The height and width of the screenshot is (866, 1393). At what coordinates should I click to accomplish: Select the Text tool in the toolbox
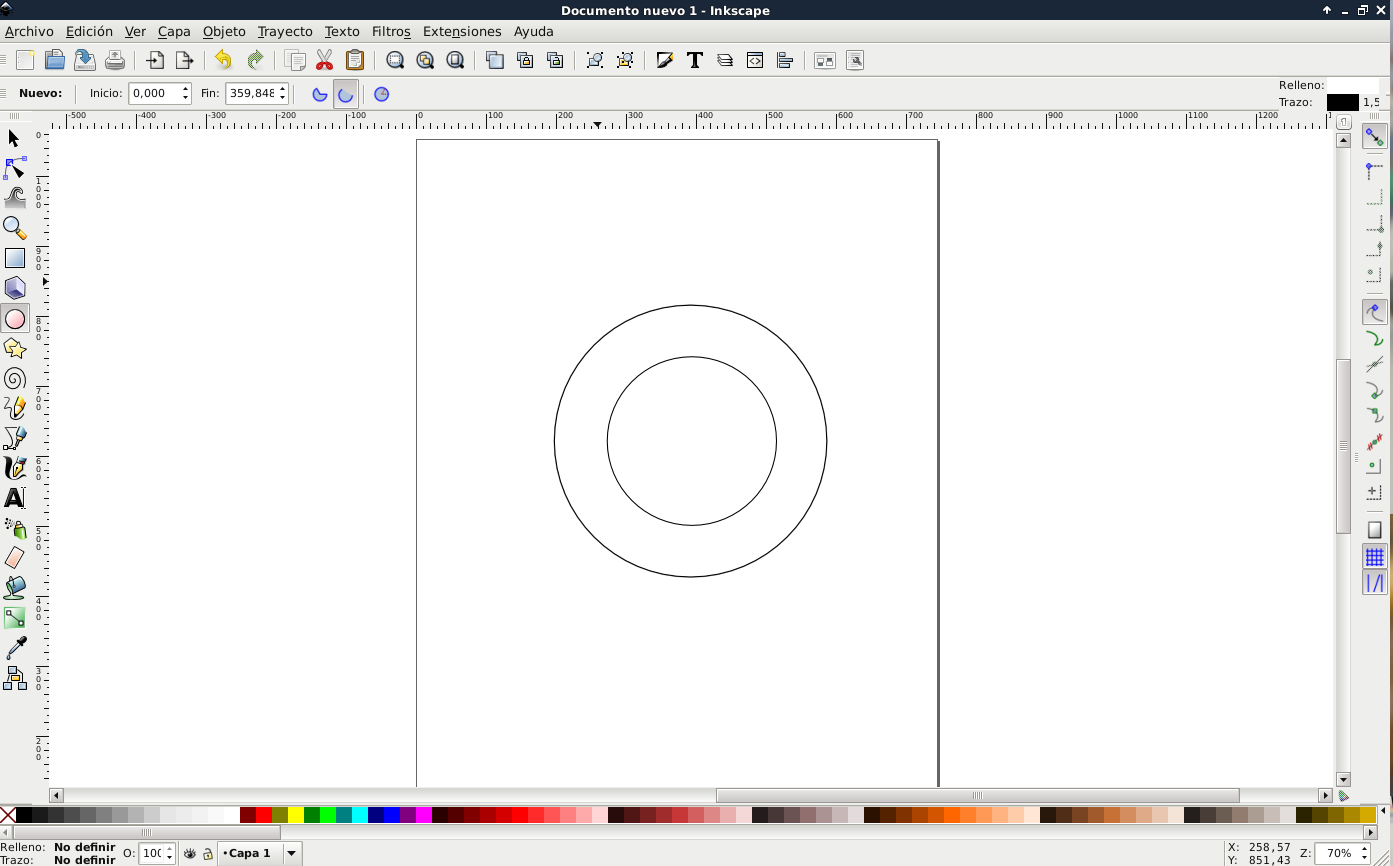click(14, 498)
